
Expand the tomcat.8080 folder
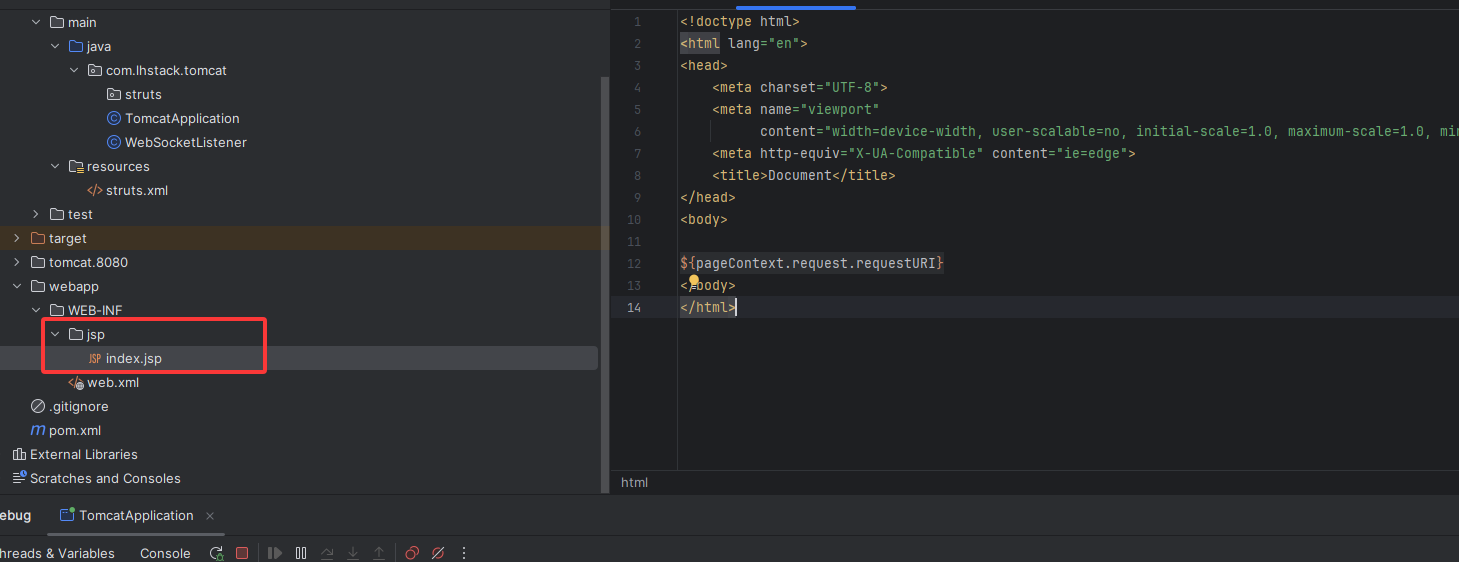coord(17,262)
